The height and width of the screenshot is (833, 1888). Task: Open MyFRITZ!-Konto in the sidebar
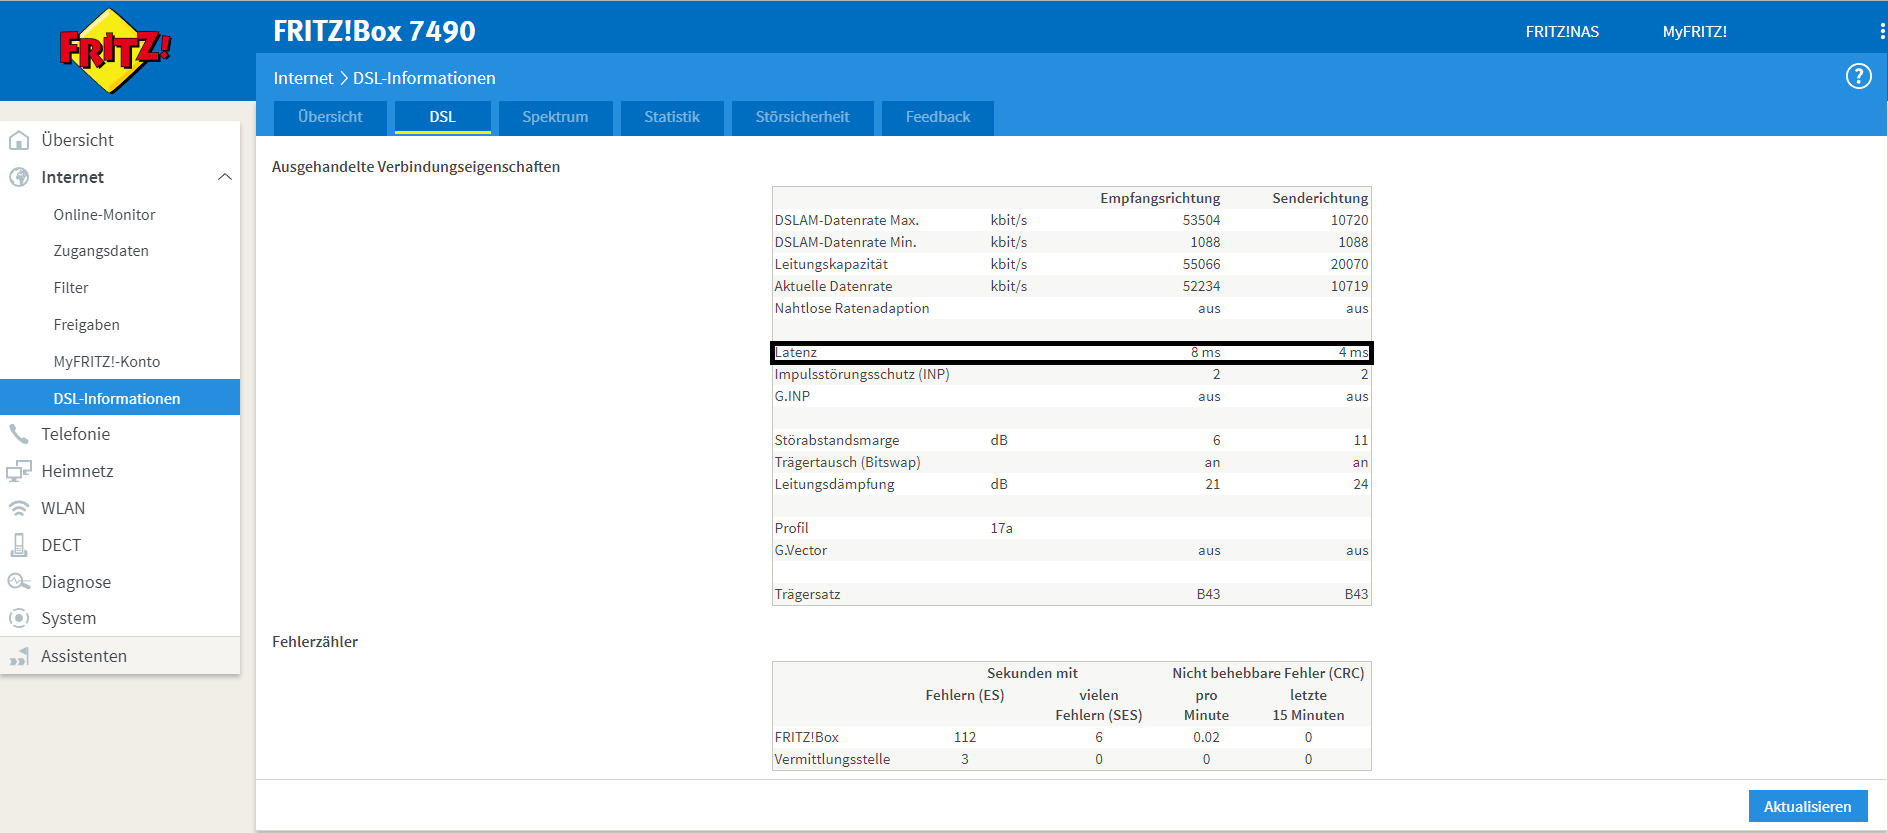(107, 362)
